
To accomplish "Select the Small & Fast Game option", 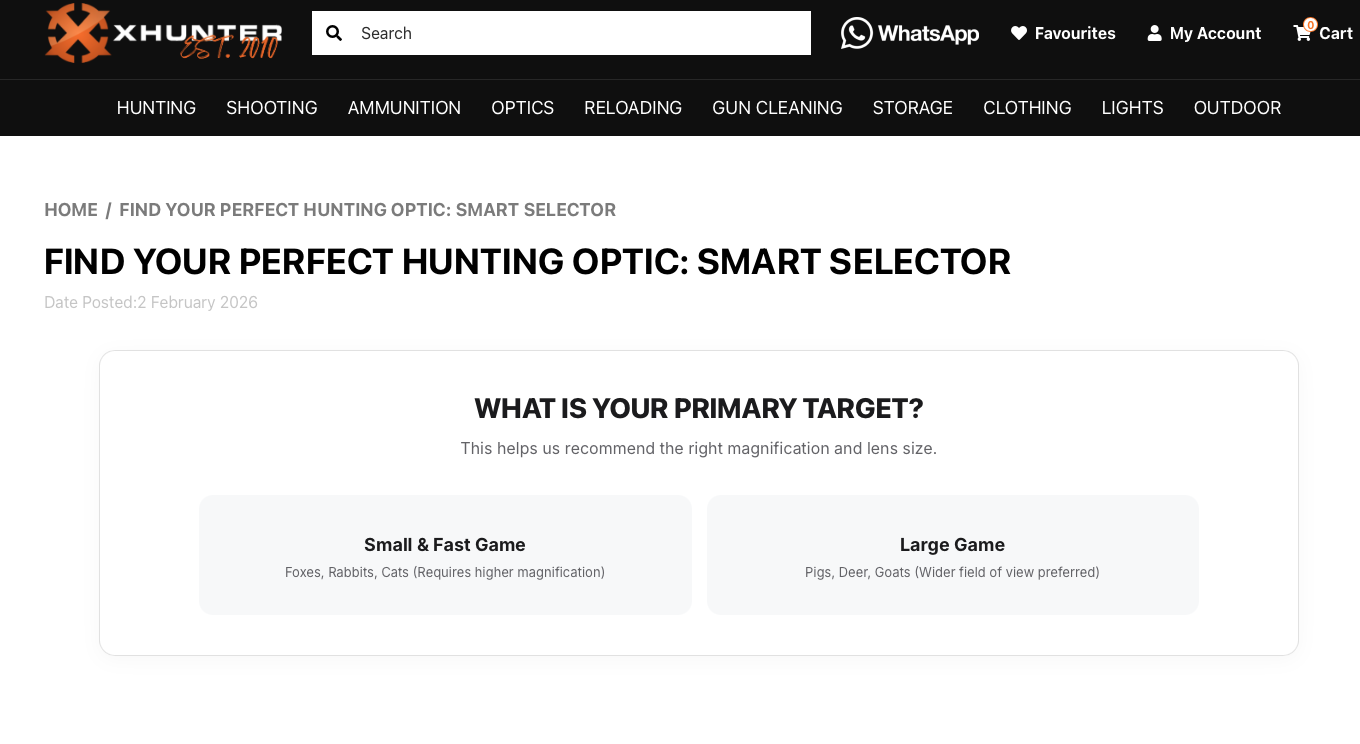I will [445, 554].
